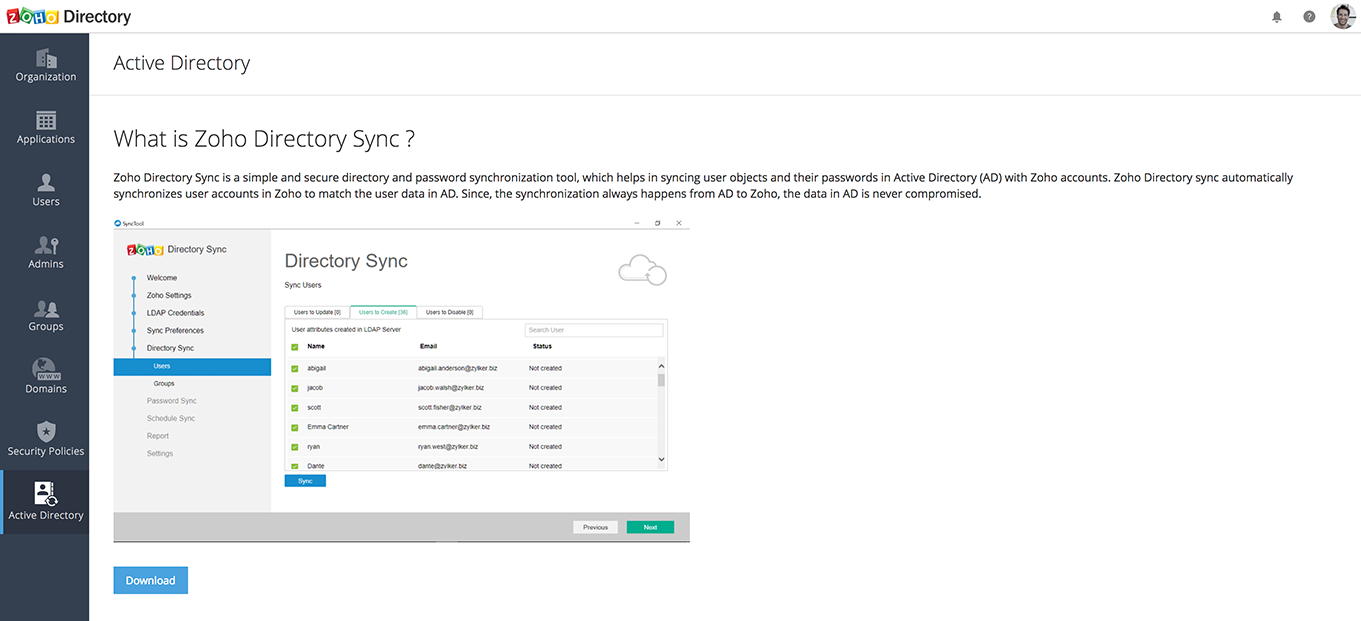Screen dimensions: 1361x621
Task: Switch to the Users to Update tab
Action: (x=317, y=312)
